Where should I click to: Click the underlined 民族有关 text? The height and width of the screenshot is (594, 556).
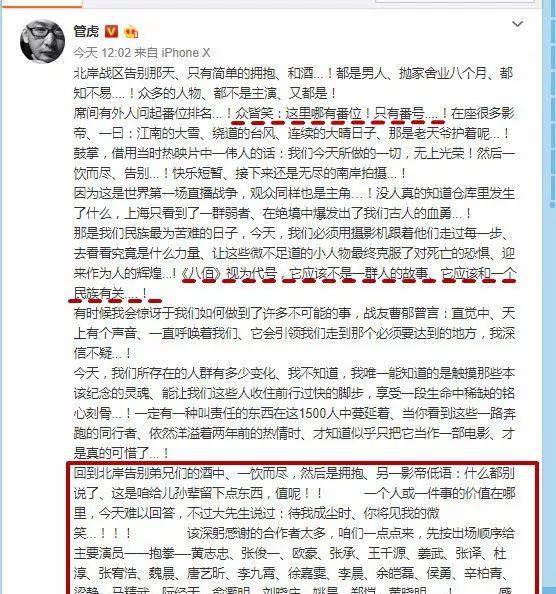99,293
